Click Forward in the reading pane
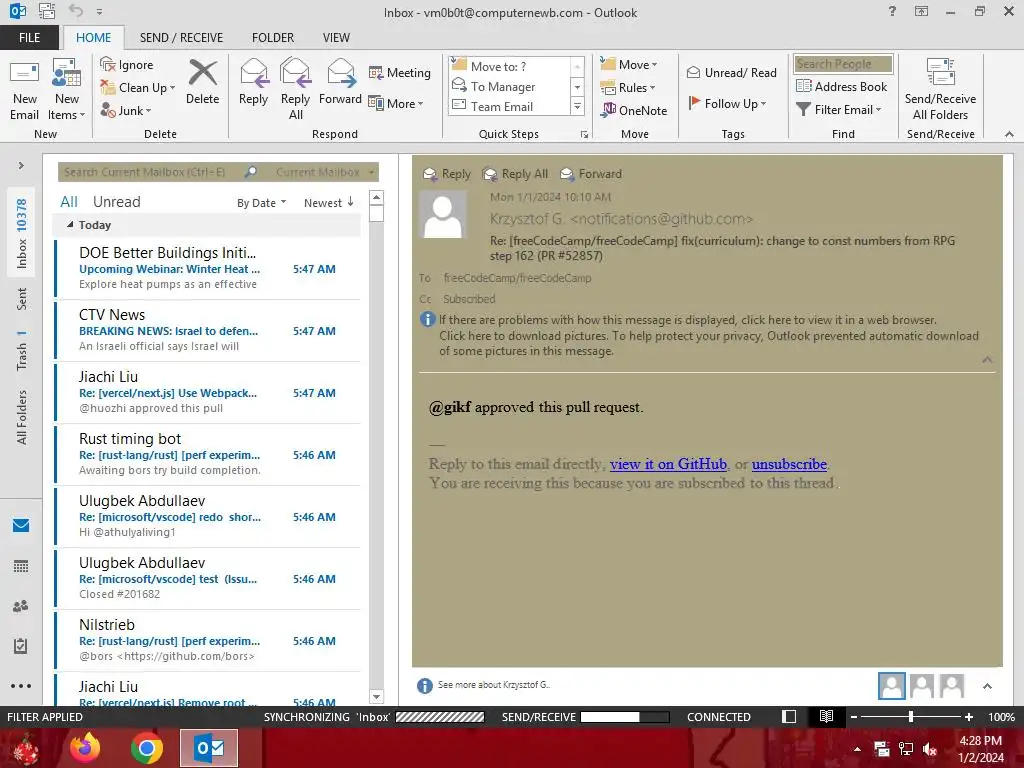1024x768 pixels. point(591,174)
